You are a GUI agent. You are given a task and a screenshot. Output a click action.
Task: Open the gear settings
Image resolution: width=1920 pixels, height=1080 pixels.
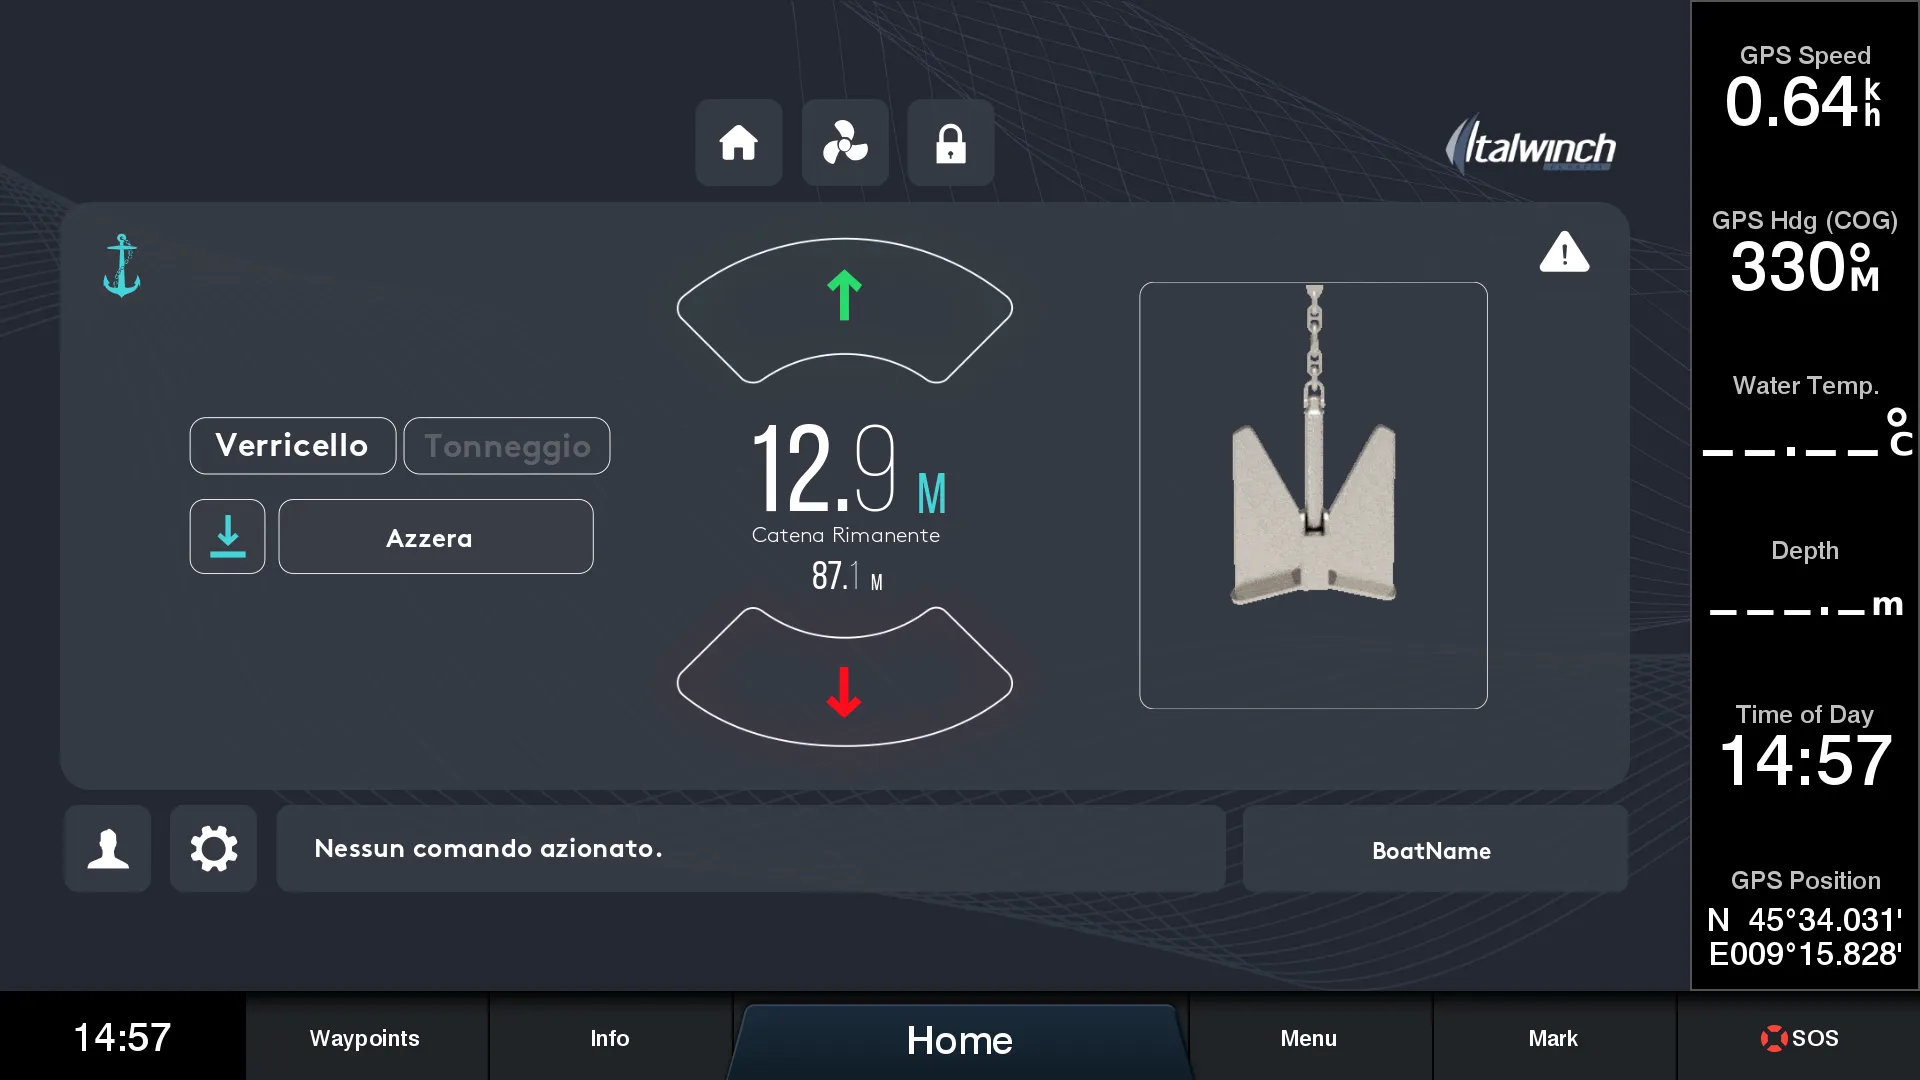coord(213,849)
